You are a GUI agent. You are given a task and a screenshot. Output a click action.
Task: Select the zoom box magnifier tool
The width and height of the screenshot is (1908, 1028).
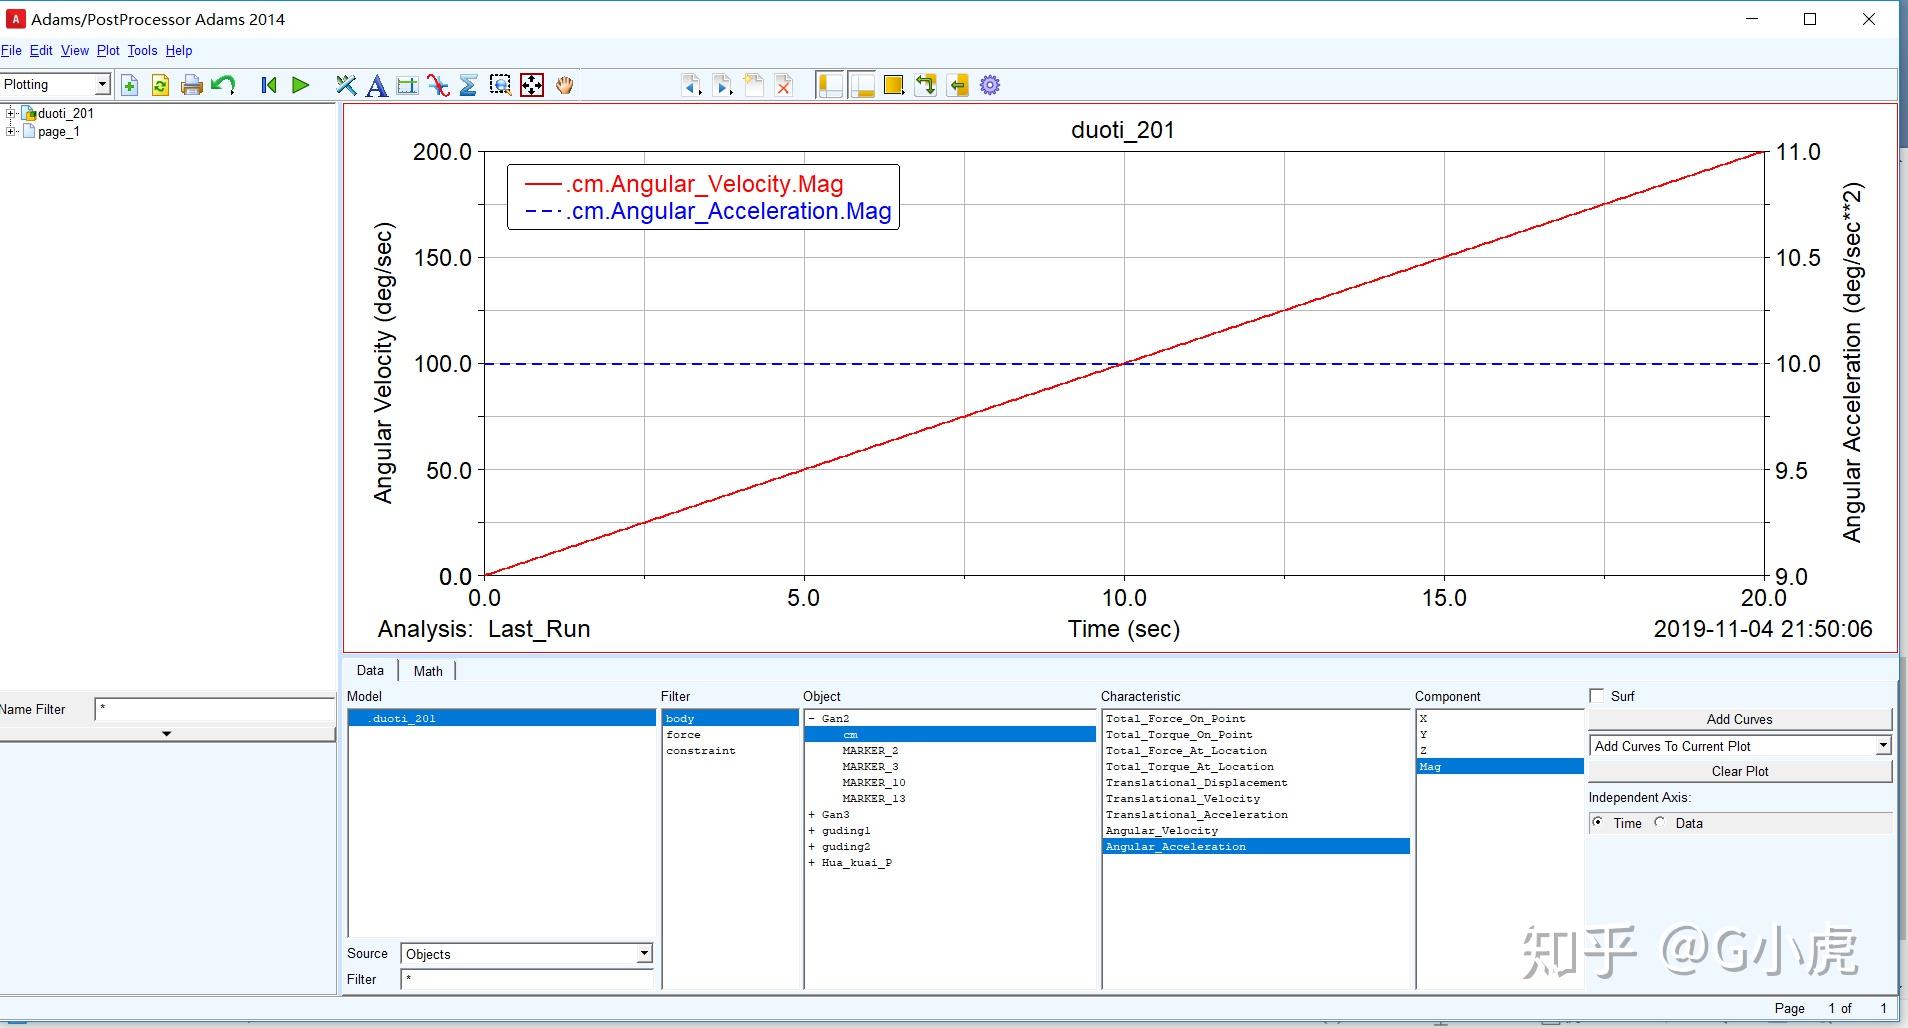[x=500, y=86]
